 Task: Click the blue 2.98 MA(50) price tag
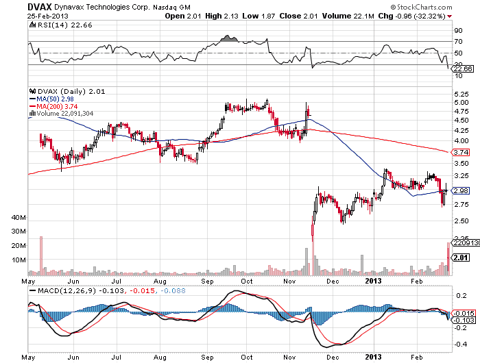pyautogui.click(x=461, y=191)
